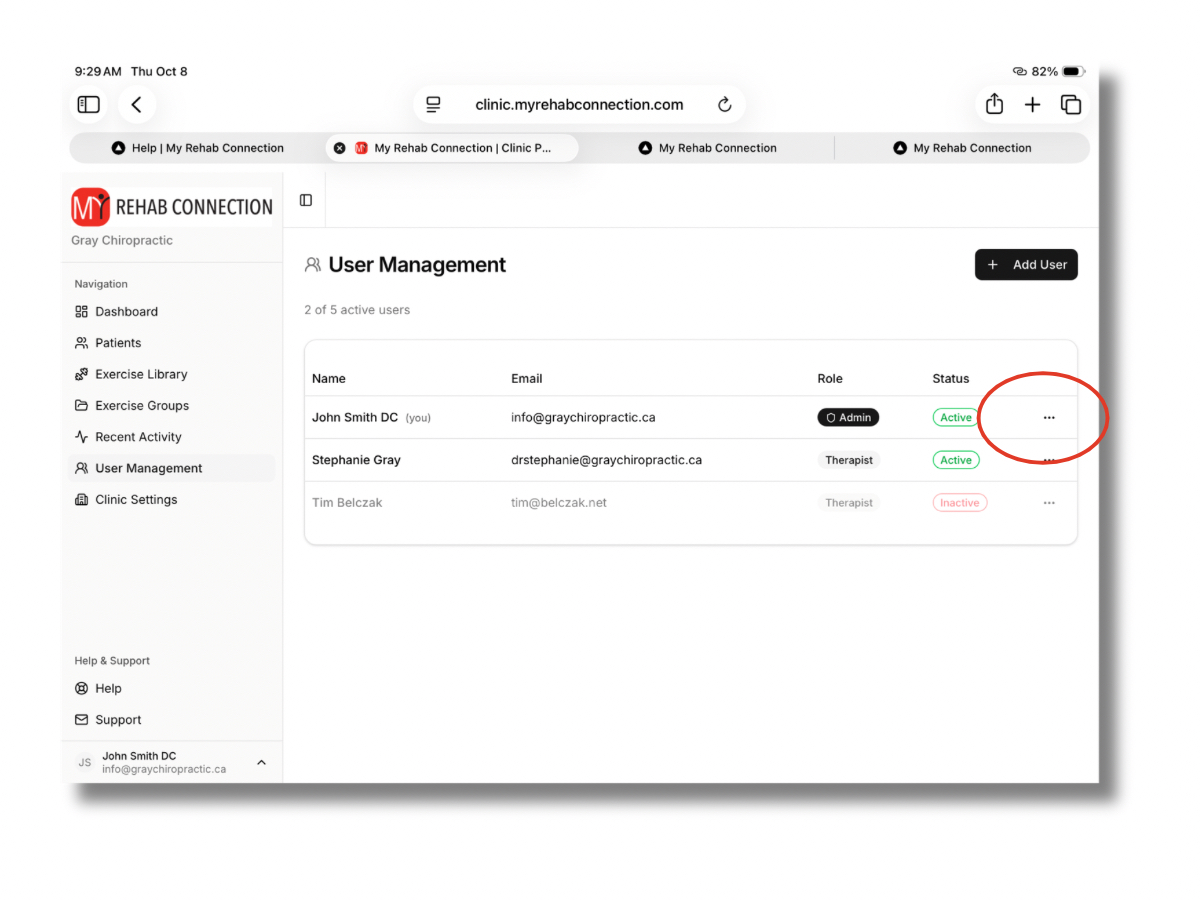This screenshot has width=1200, height=900.
Task: Click the Tim Belczak name cell
Action: click(347, 502)
